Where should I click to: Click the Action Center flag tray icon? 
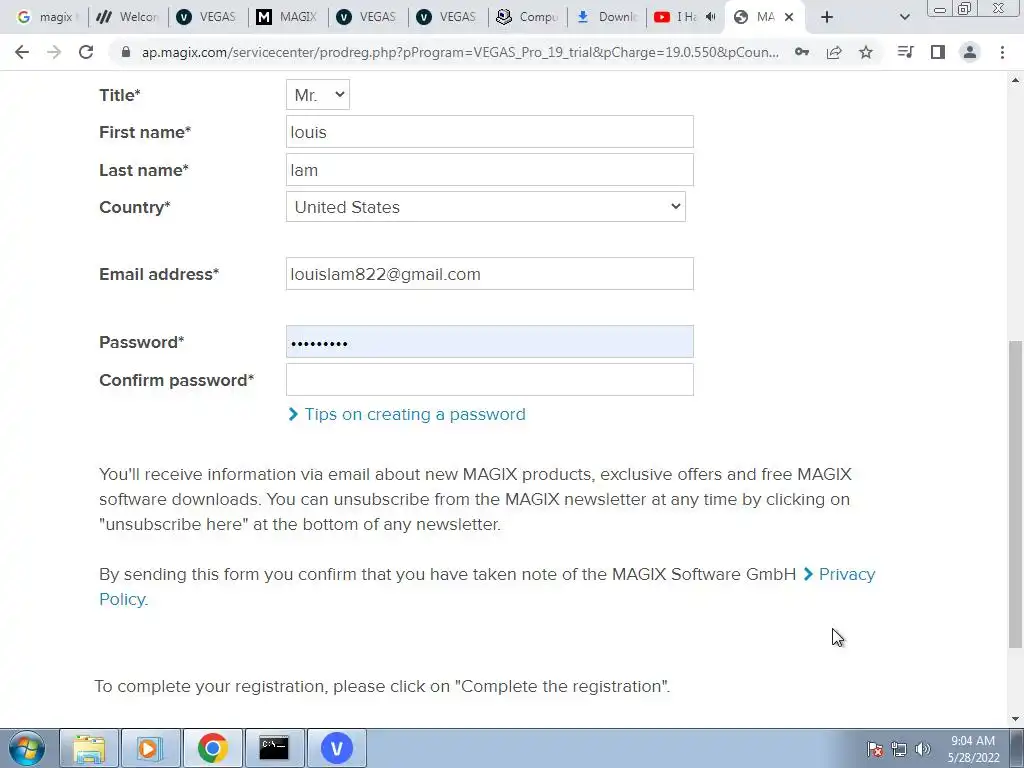tap(874, 749)
